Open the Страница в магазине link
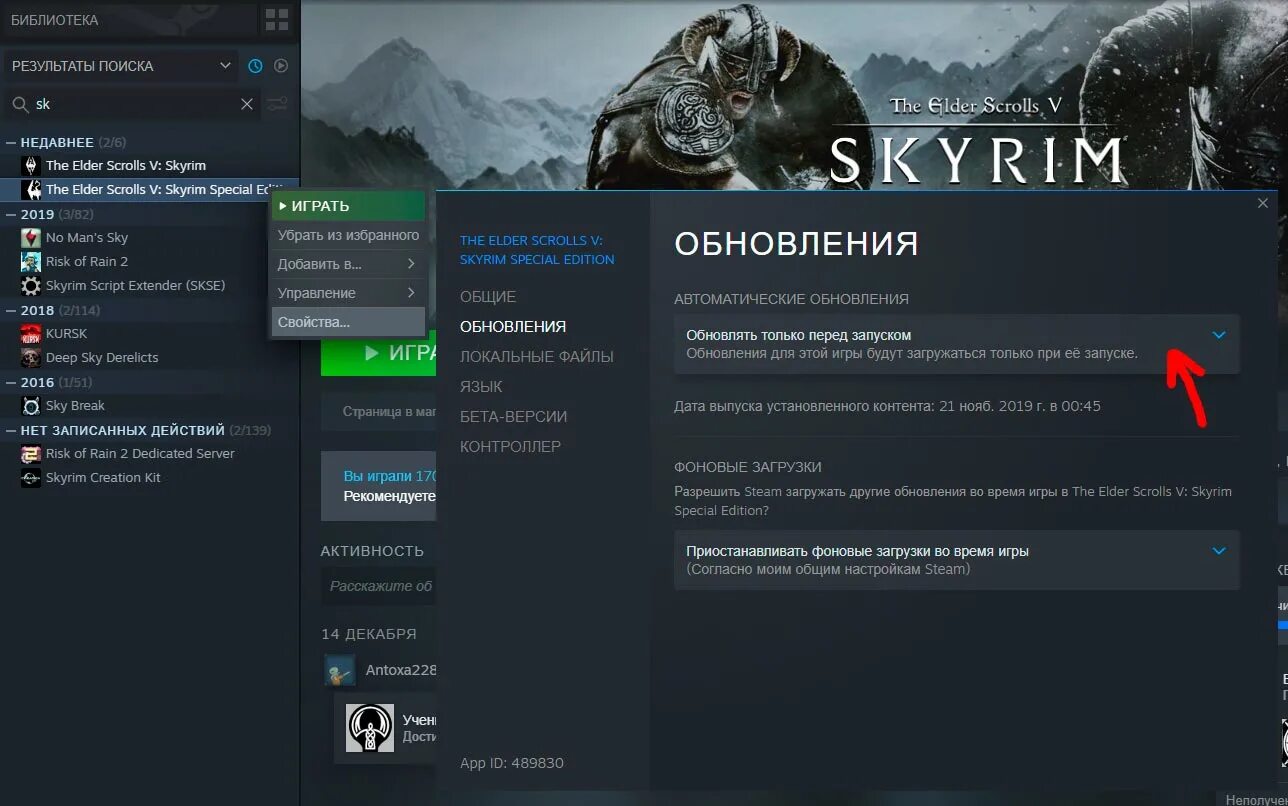 (378, 411)
